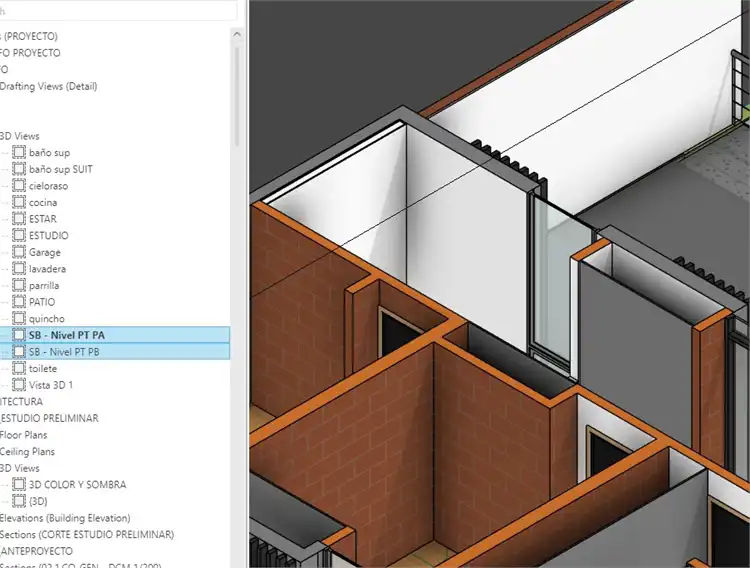This screenshot has width=750, height=568.
Task: Click the ESTUDIO view icon
Action: click(19, 235)
